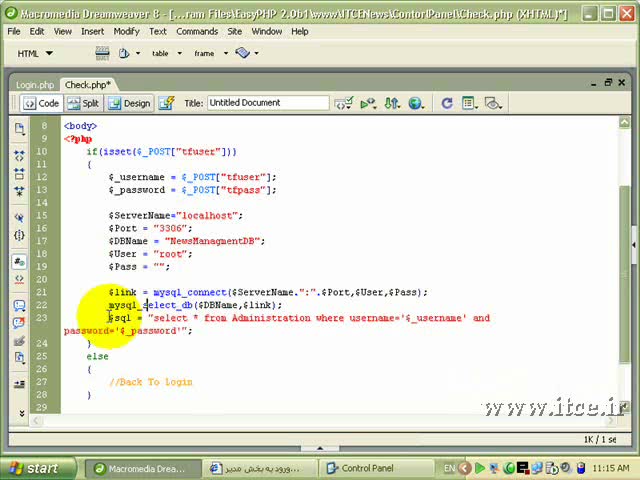Collapse Selection in the code toolbar

click(19, 173)
